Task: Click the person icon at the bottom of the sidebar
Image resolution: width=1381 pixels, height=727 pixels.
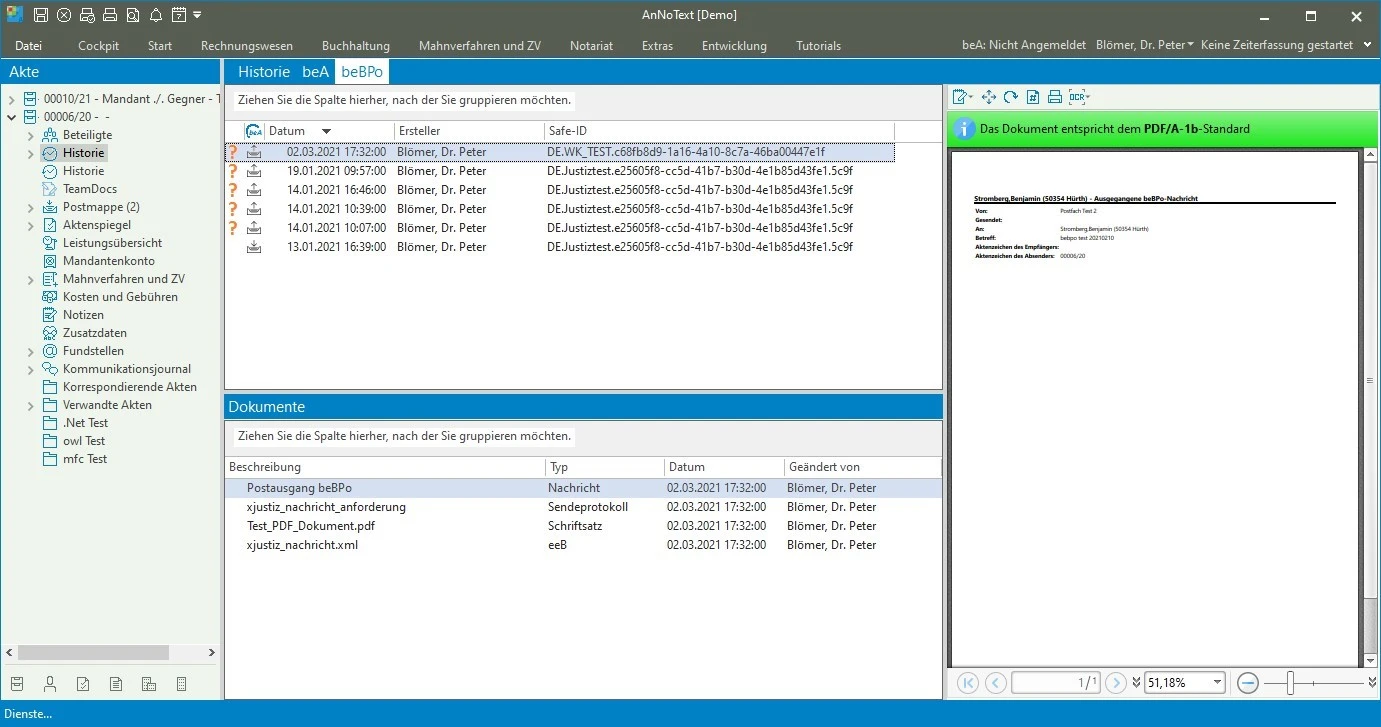Action: (50, 684)
